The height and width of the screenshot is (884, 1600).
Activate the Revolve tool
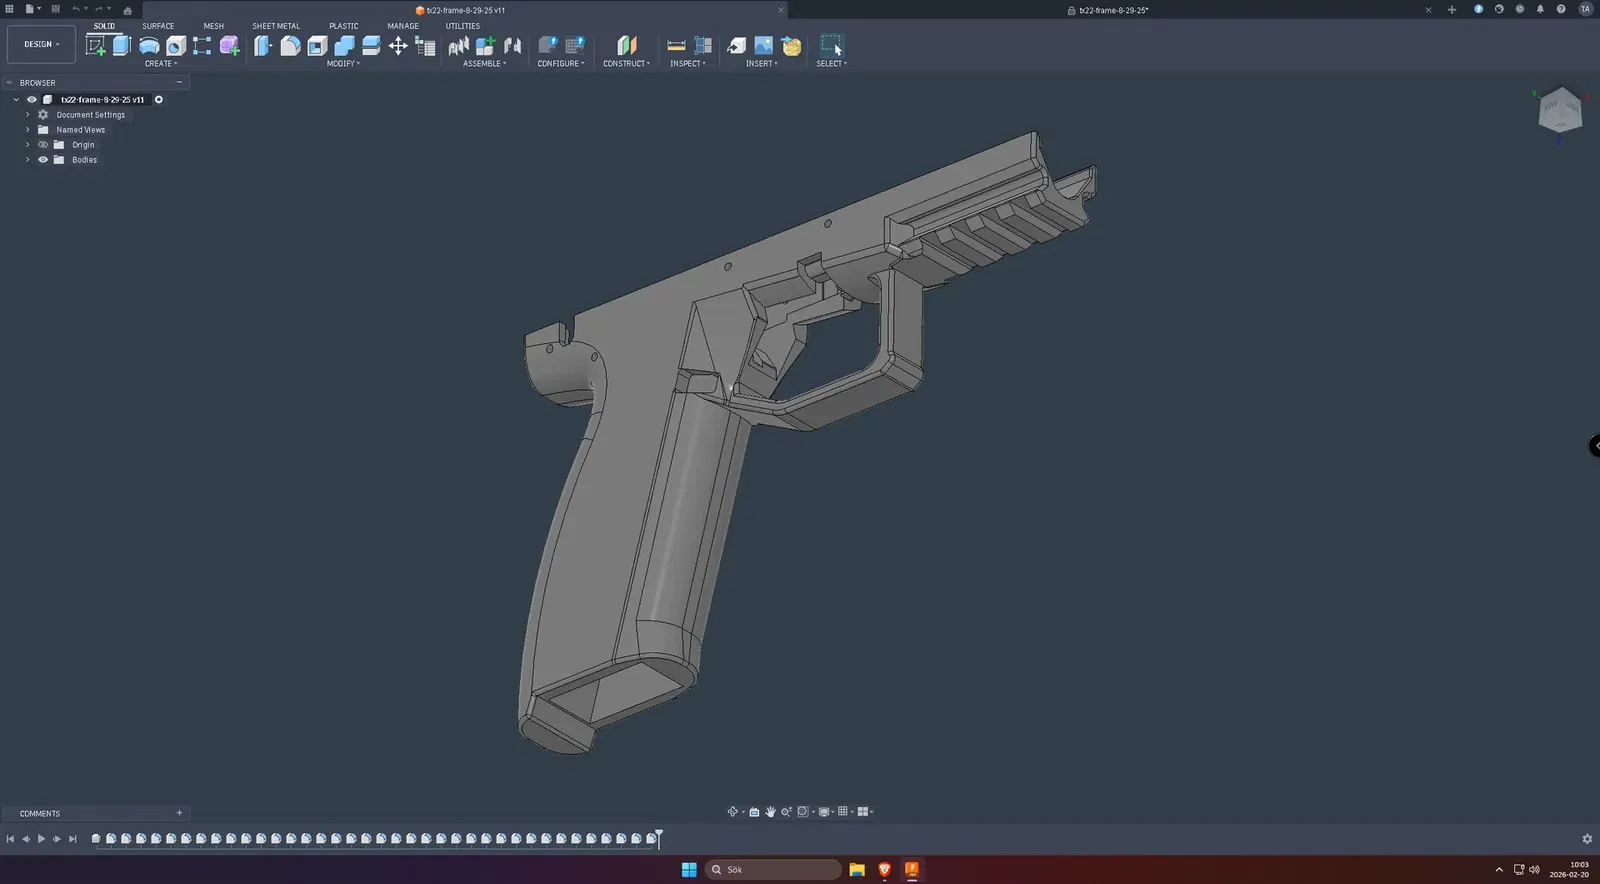[149, 45]
